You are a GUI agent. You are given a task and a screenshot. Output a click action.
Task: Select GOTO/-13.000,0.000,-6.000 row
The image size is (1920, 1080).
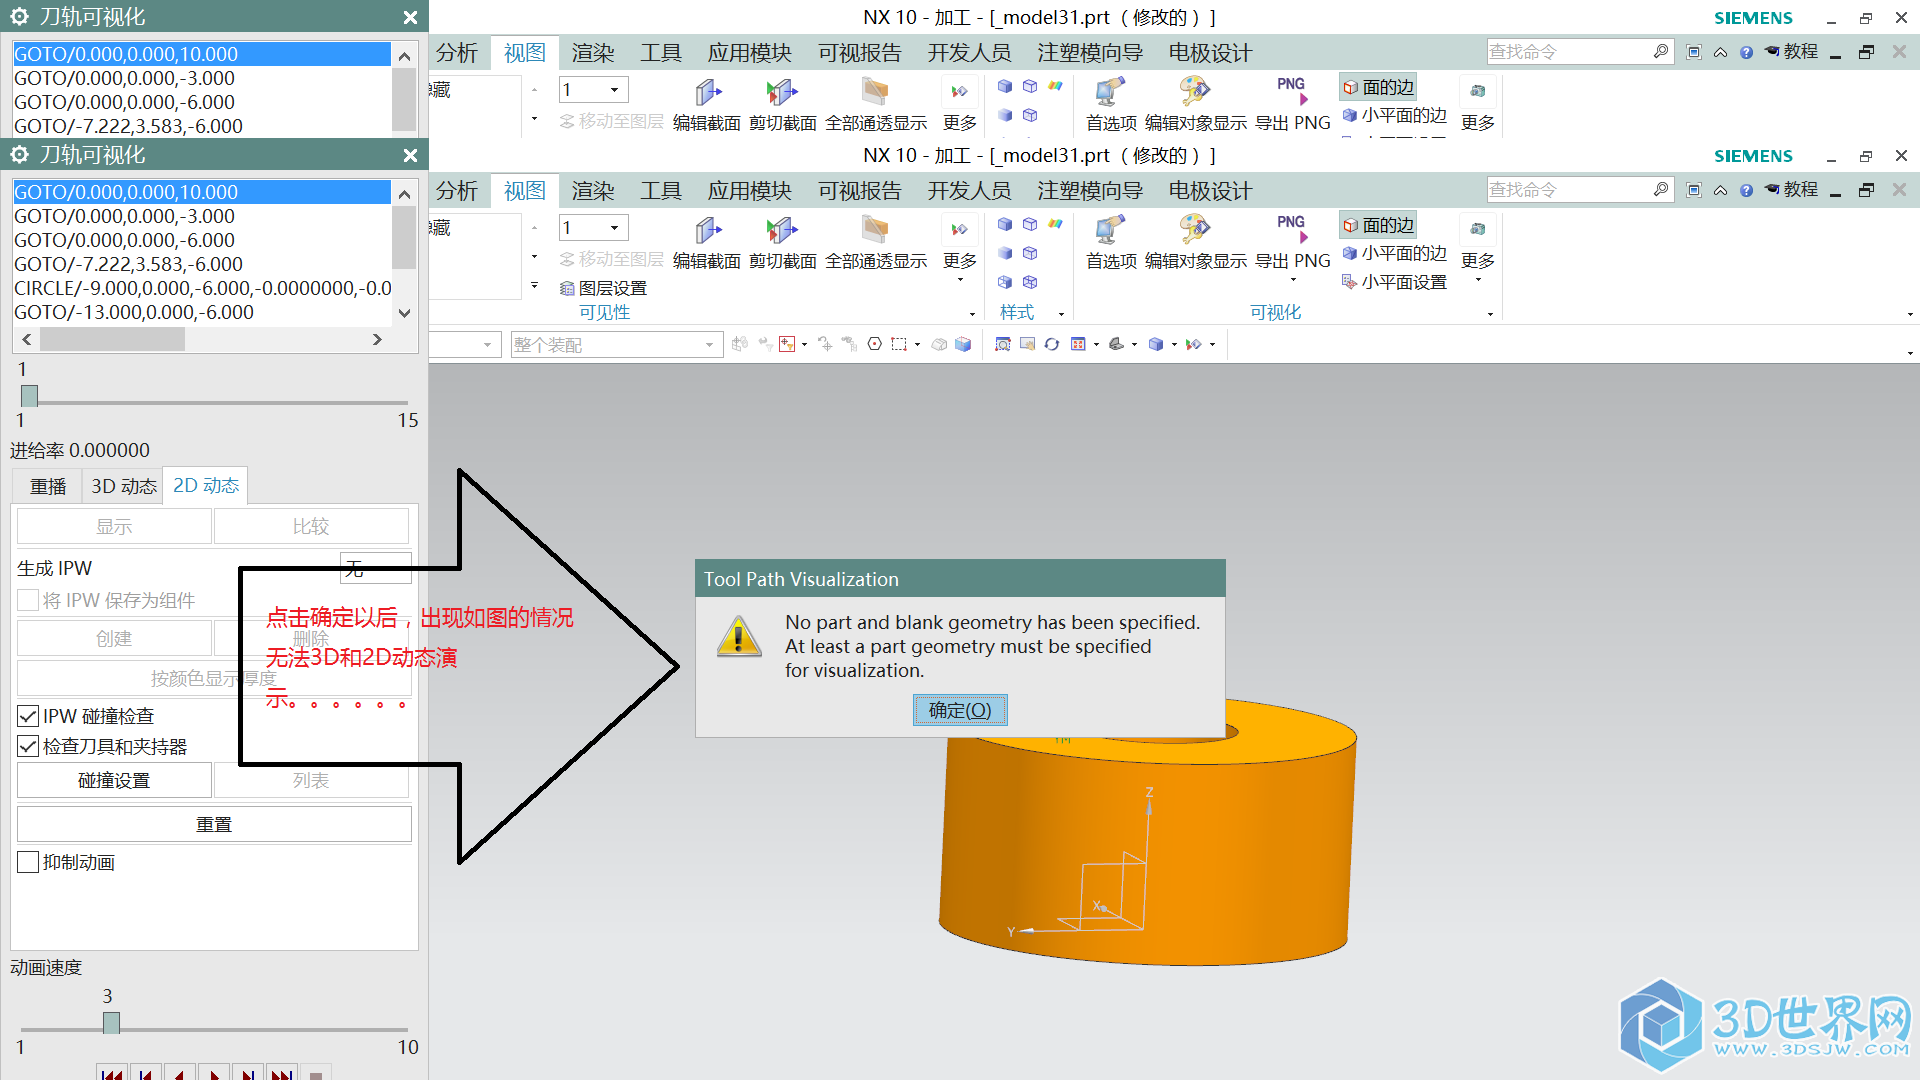202,312
